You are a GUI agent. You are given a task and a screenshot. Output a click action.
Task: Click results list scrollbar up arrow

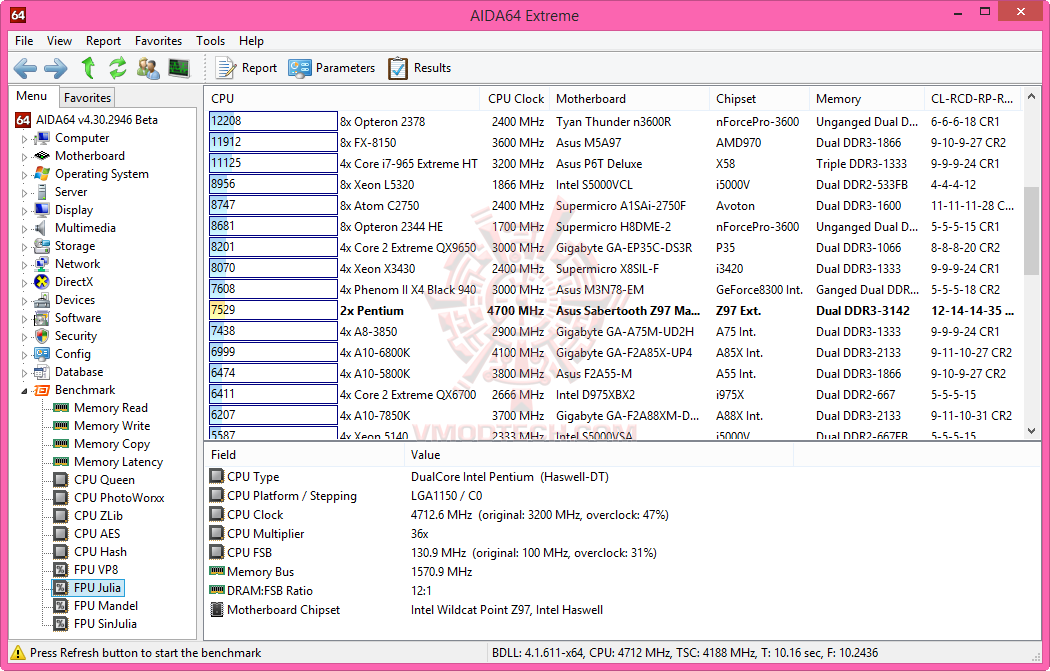point(1031,97)
